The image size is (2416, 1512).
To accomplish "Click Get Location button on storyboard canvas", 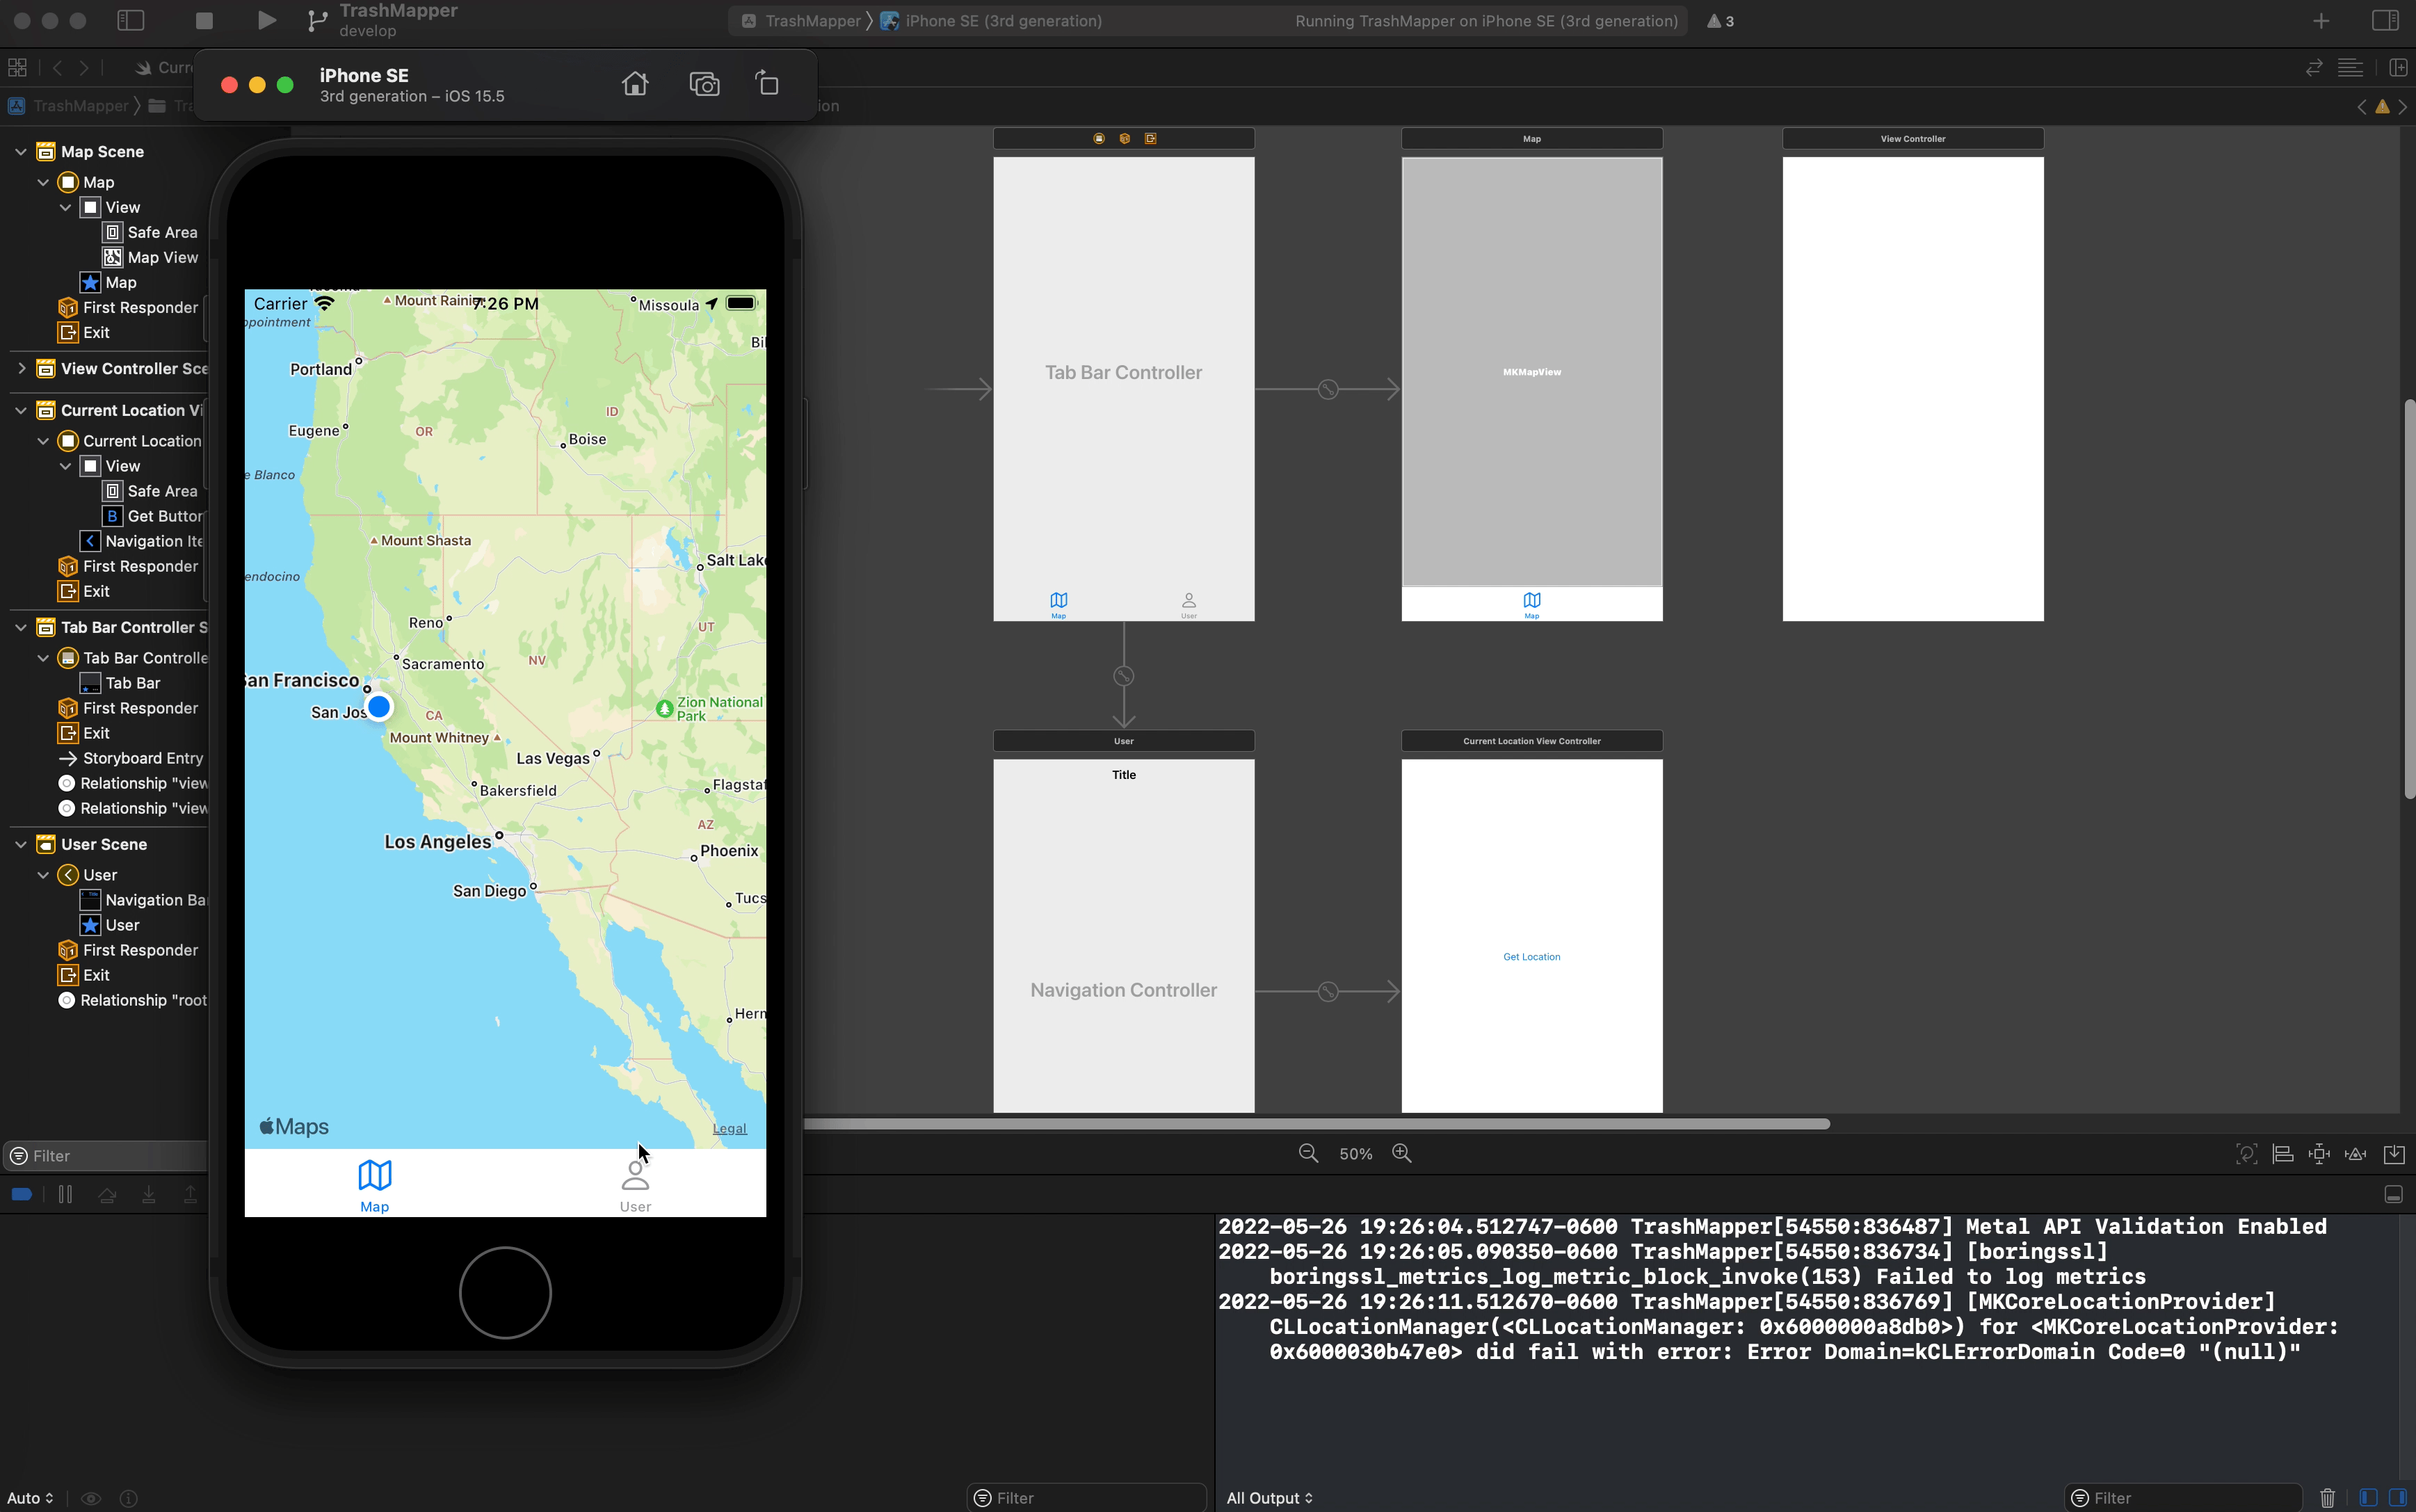I will [1531, 957].
